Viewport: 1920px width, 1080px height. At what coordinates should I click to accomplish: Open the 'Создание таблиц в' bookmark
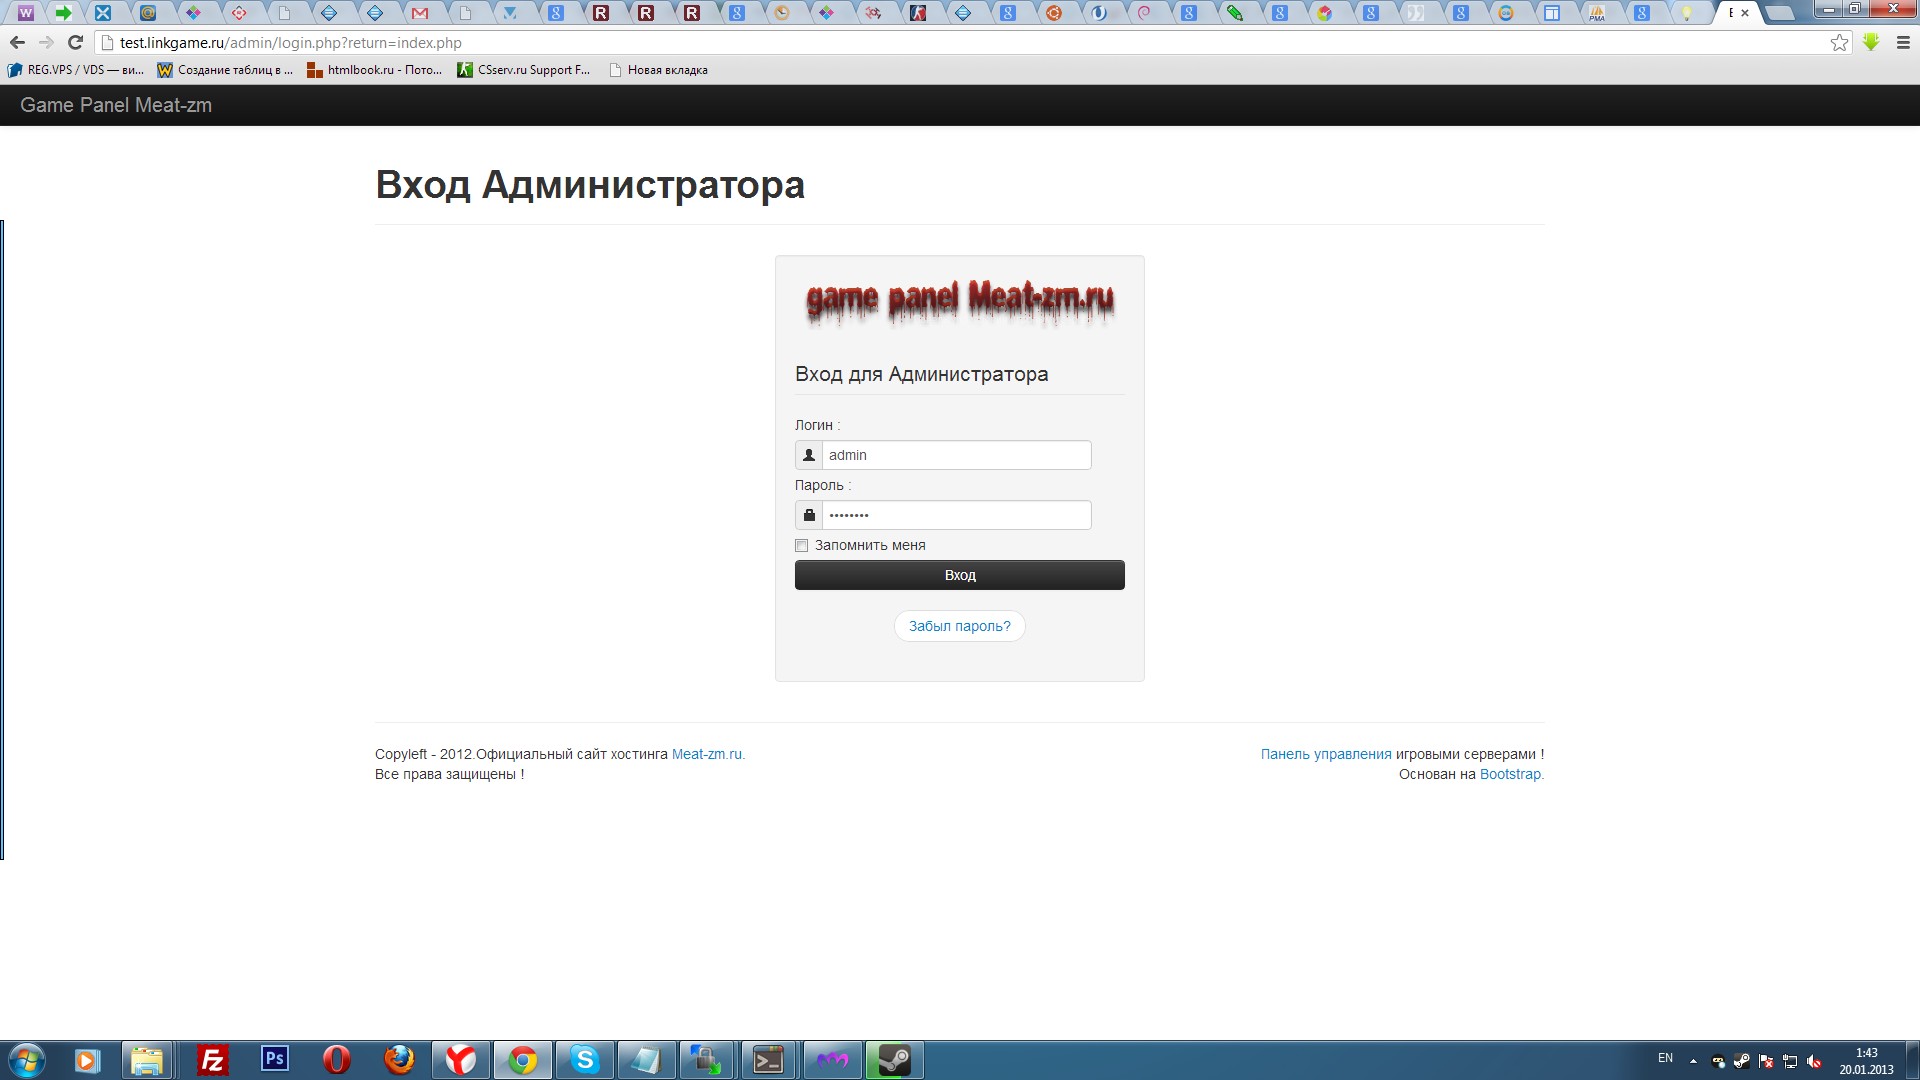[x=226, y=70]
